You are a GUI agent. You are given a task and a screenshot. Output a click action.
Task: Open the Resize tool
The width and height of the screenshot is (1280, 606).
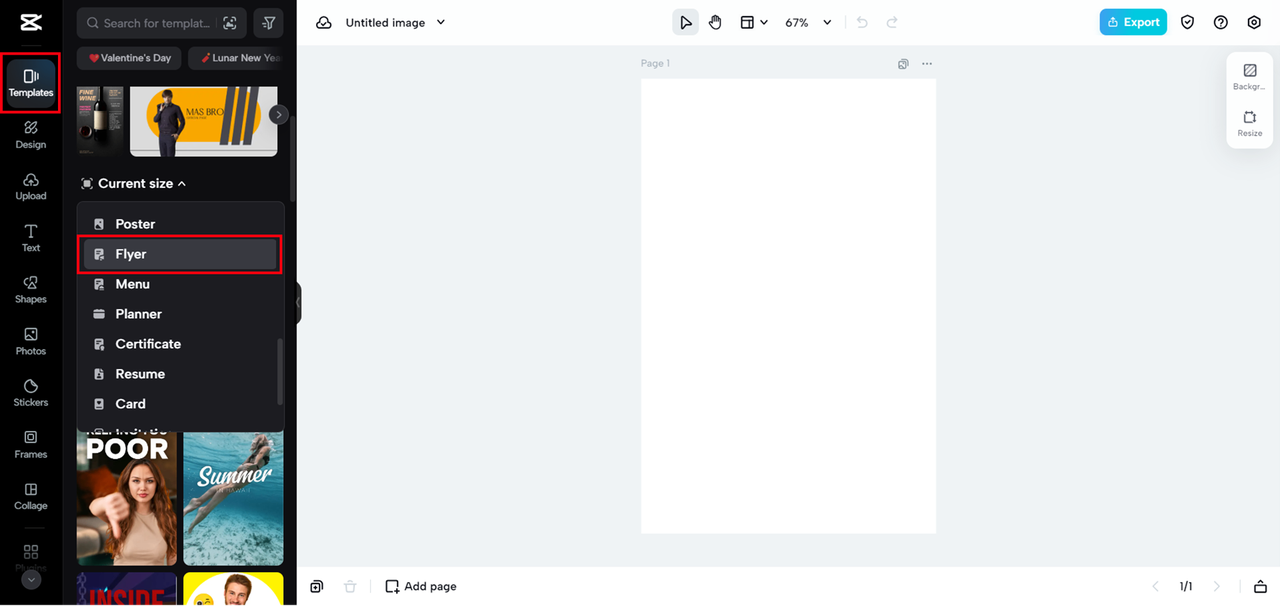pos(1249,124)
